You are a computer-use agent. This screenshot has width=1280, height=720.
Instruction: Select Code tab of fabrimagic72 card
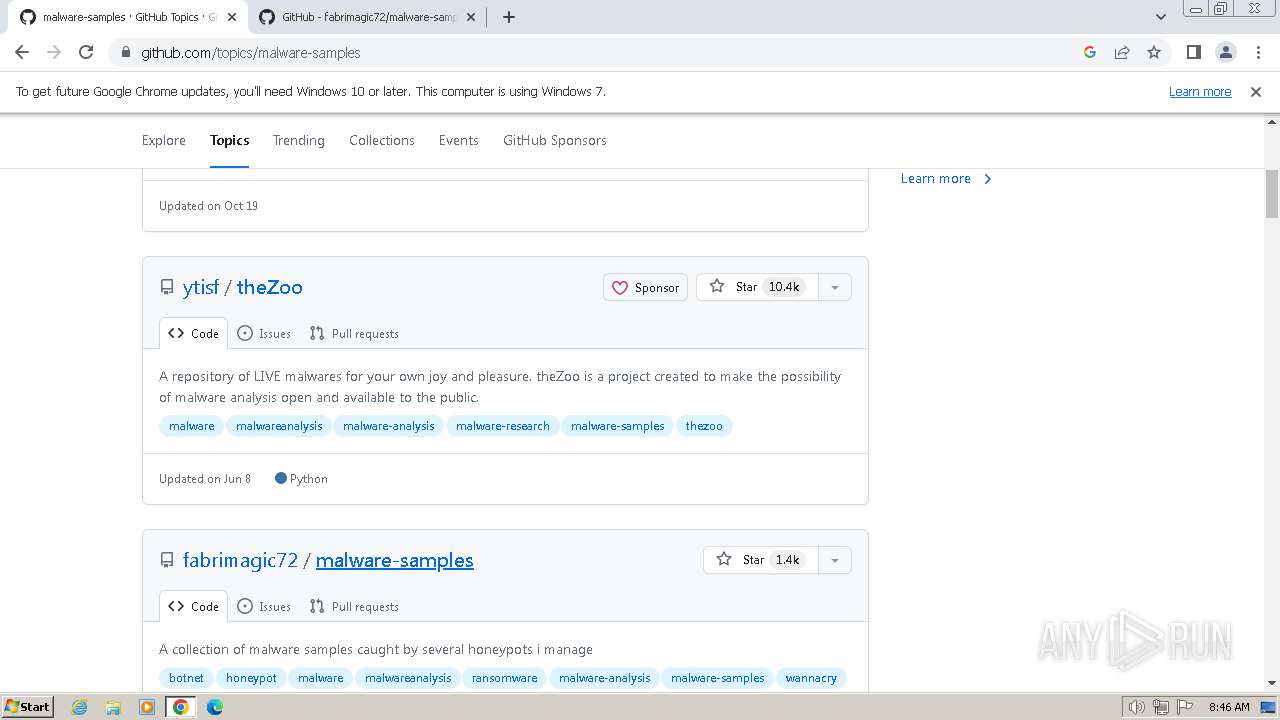click(x=194, y=606)
